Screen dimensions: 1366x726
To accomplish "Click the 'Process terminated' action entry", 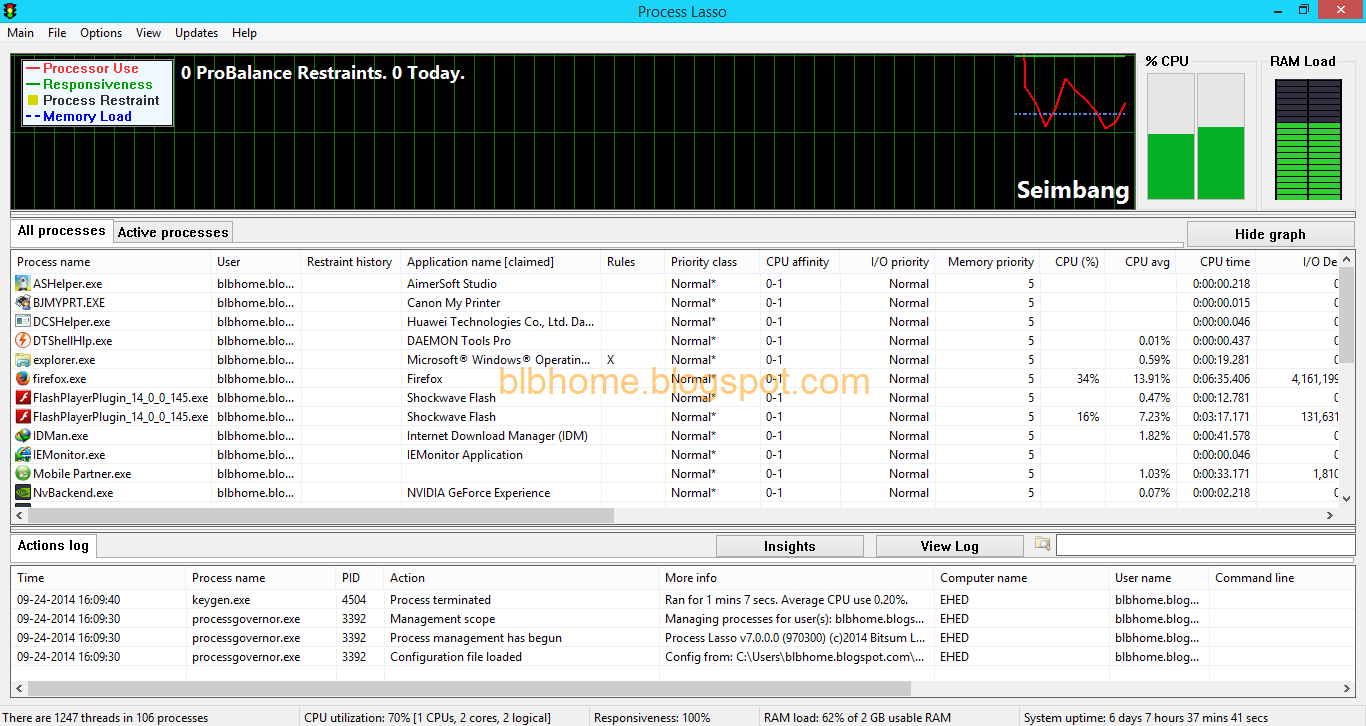I will (440, 600).
